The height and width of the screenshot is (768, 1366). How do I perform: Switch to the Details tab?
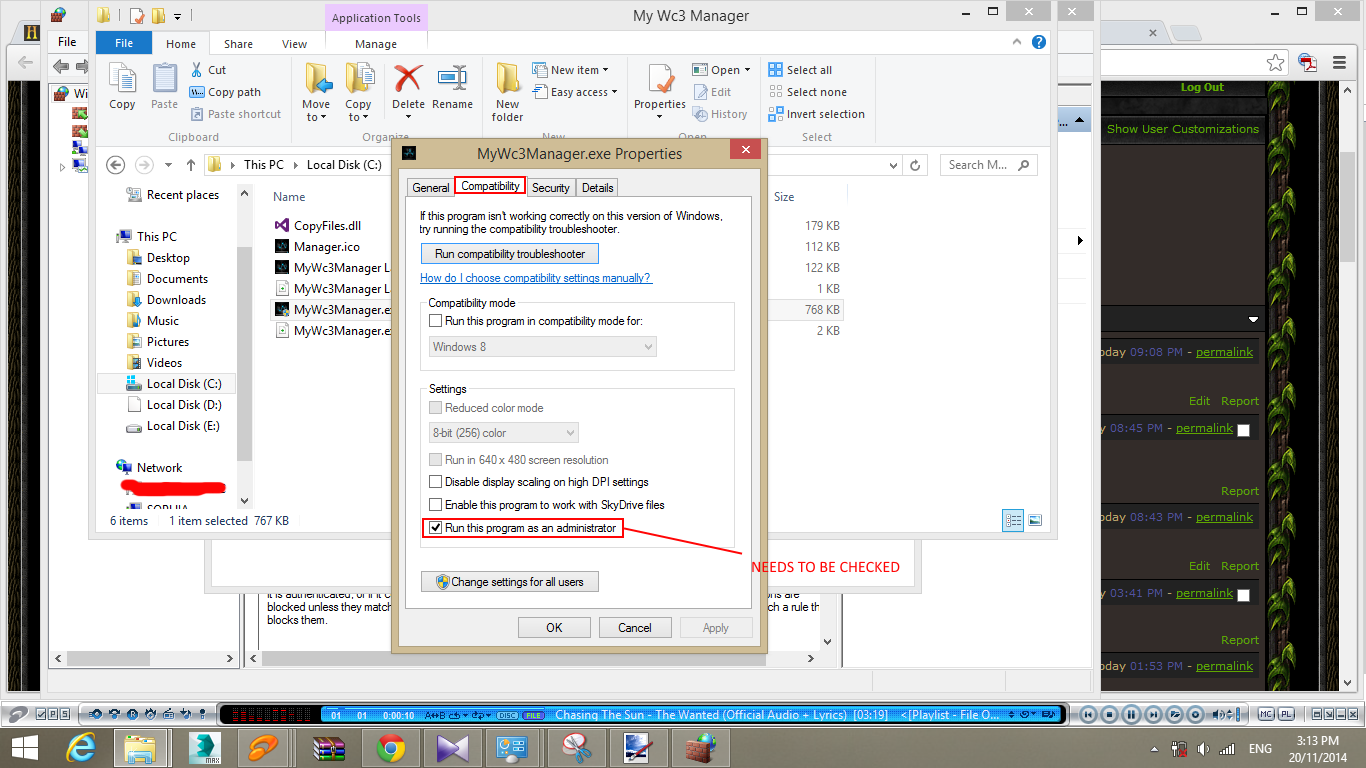tap(597, 188)
